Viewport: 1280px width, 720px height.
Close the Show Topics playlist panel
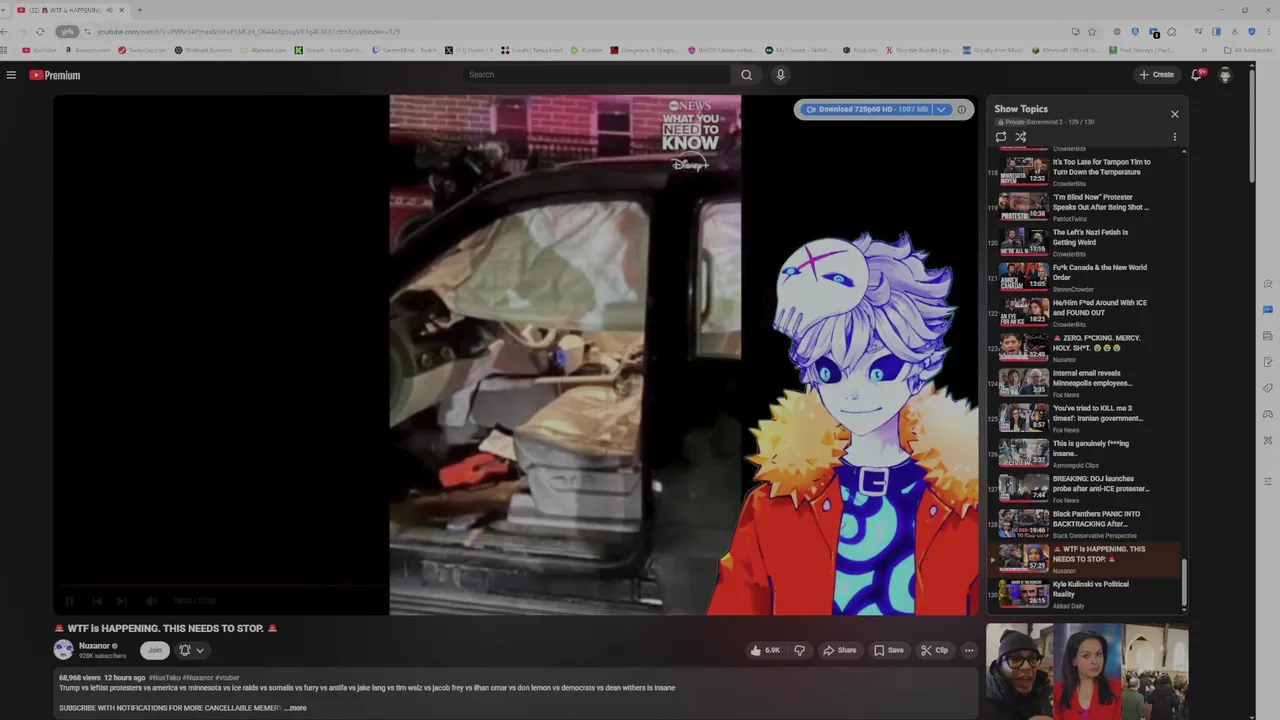(1175, 114)
